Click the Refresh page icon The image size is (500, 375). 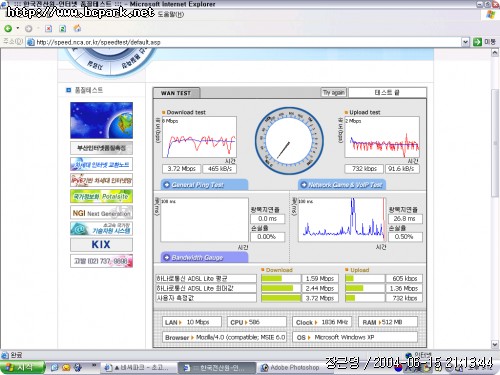tap(63, 29)
